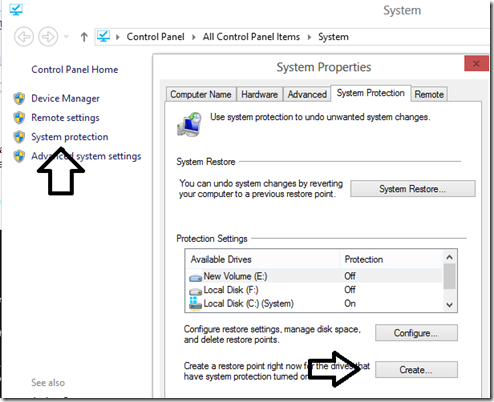The height and width of the screenshot is (402, 494).
Task: Open recent locations dropdown beside Forward arrow
Action: tap(66, 37)
